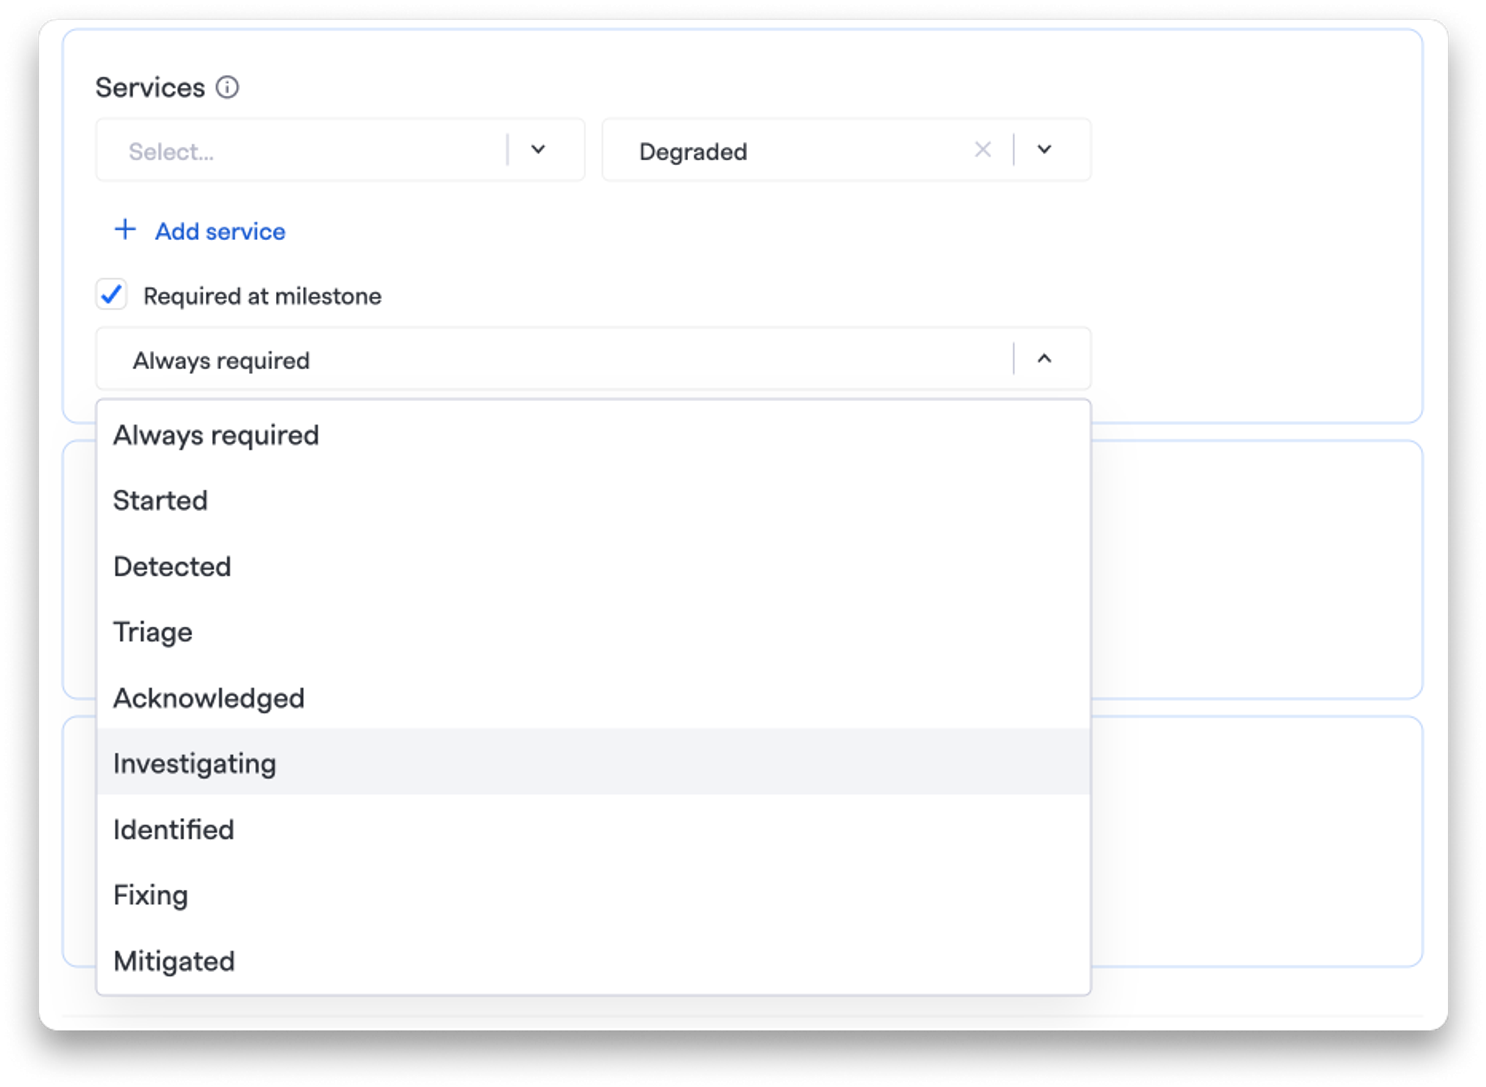
Task: Click the plus icon beside Add service
Action: pyautogui.click(x=125, y=230)
